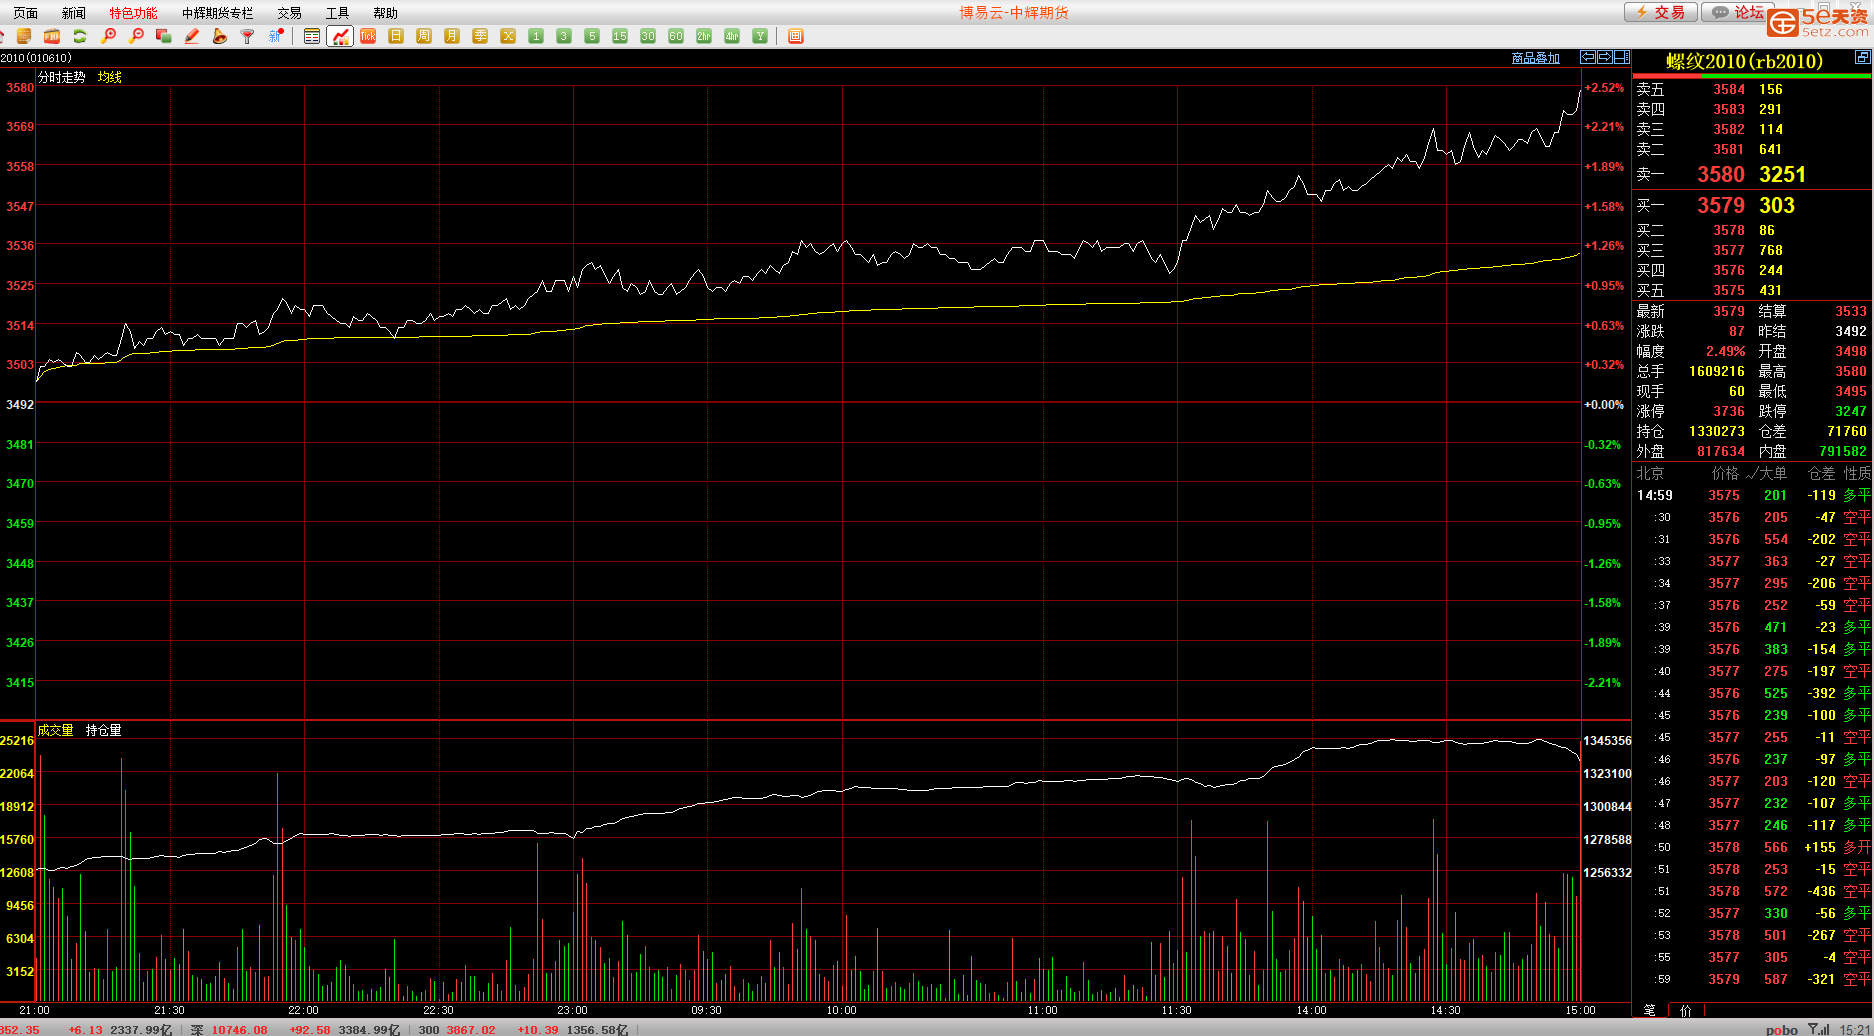This screenshot has width=1874, height=1036.
Task: Click the 外盘 value 817634
Action: [x=1721, y=451]
